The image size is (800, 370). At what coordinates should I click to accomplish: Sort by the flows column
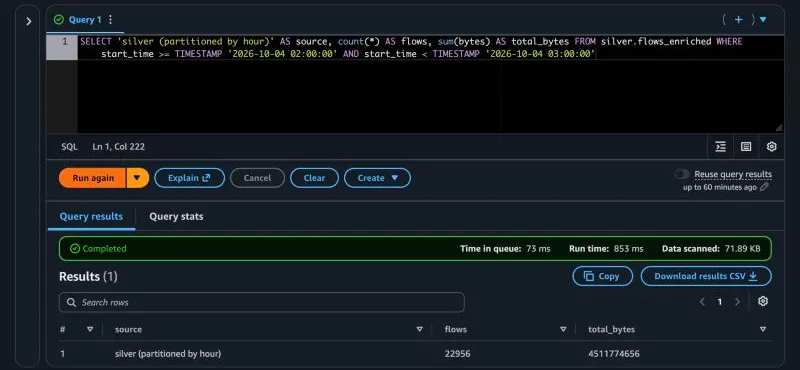(x=563, y=329)
